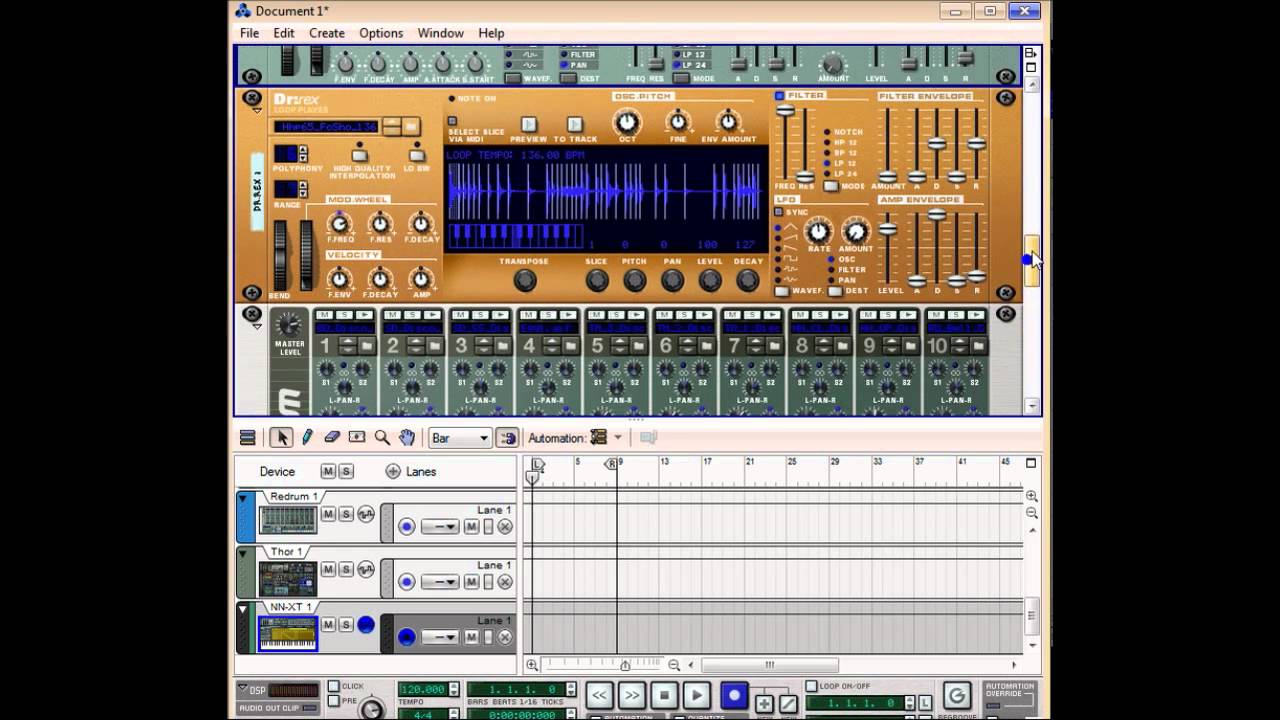The image size is (1280, 720).
Task: Open the Redrum 1 automation icon
Action: [366, 514]
